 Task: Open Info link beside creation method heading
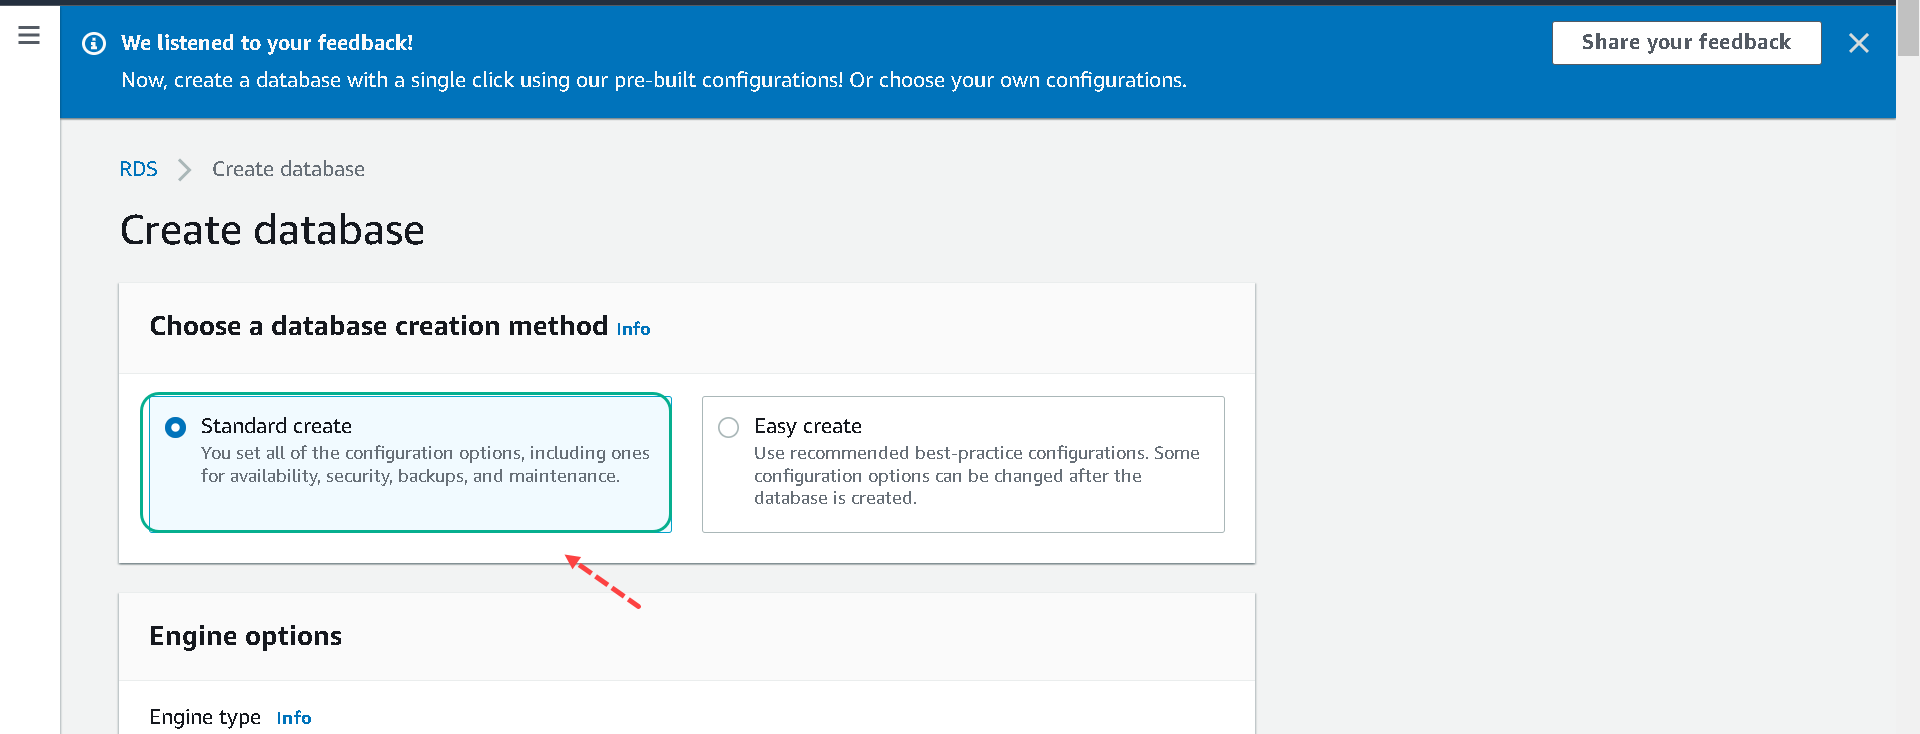point(633,329)
